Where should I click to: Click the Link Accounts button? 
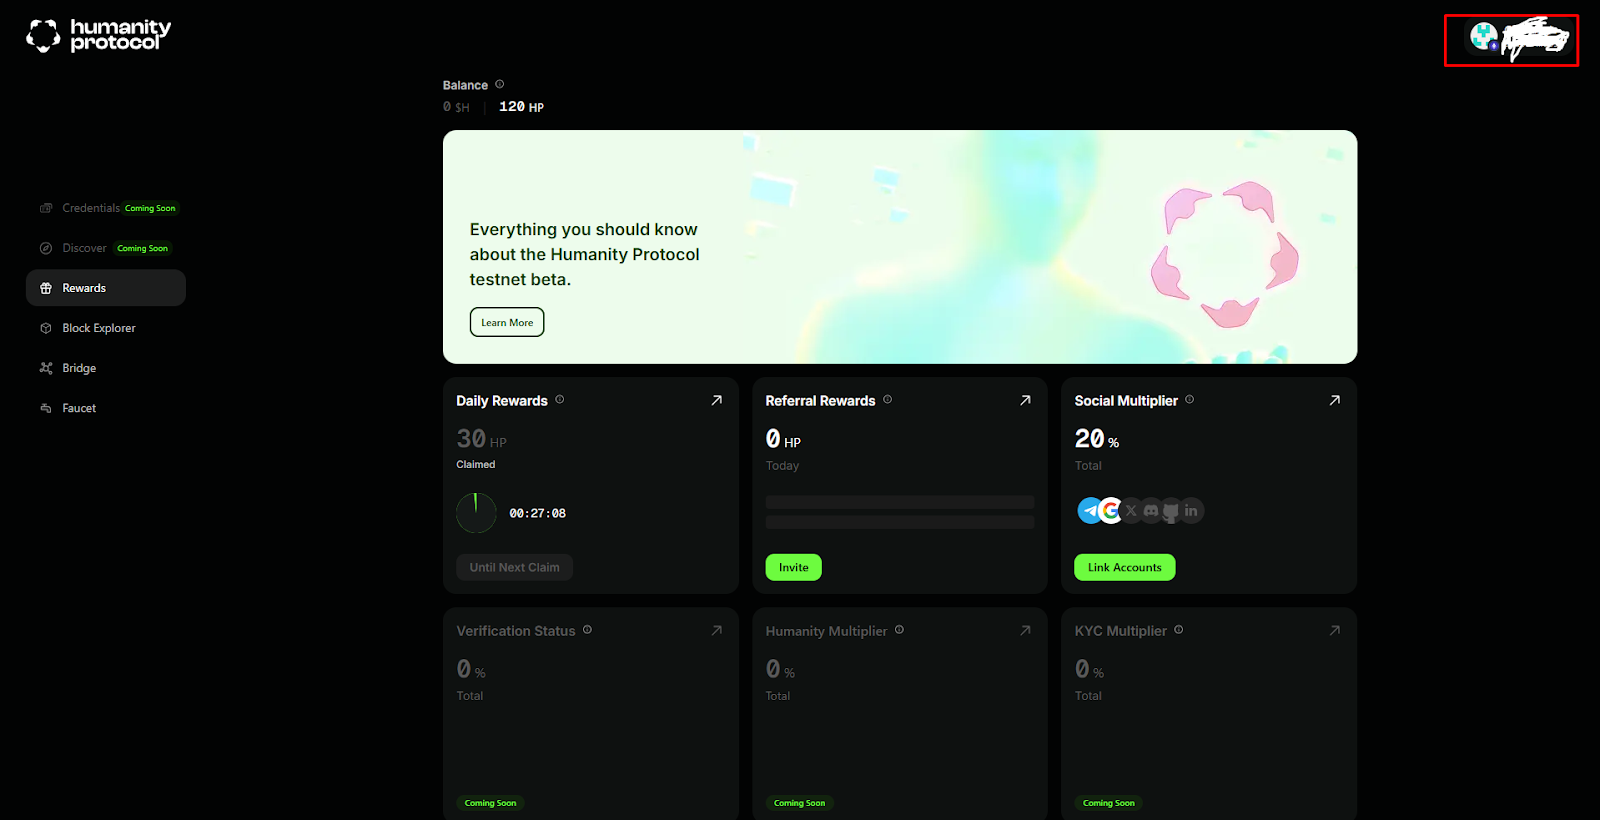(1125, 567)
